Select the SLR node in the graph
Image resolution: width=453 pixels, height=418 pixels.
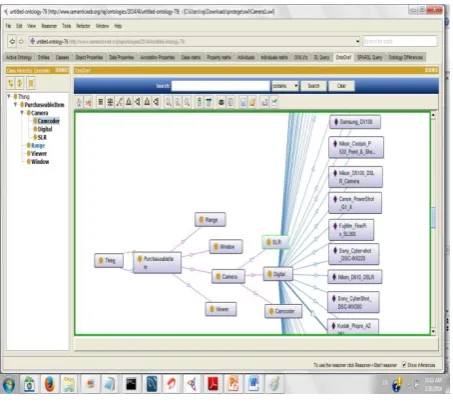[x=275, y=242]
